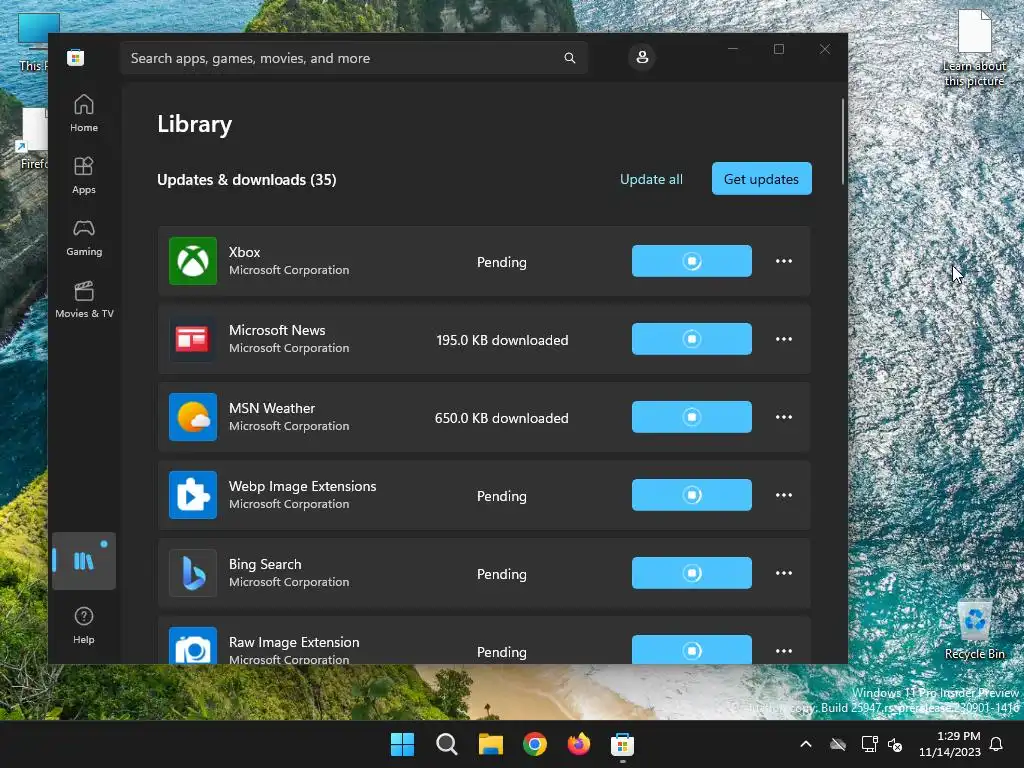Open the Windows Start menu

coord(402,744)
